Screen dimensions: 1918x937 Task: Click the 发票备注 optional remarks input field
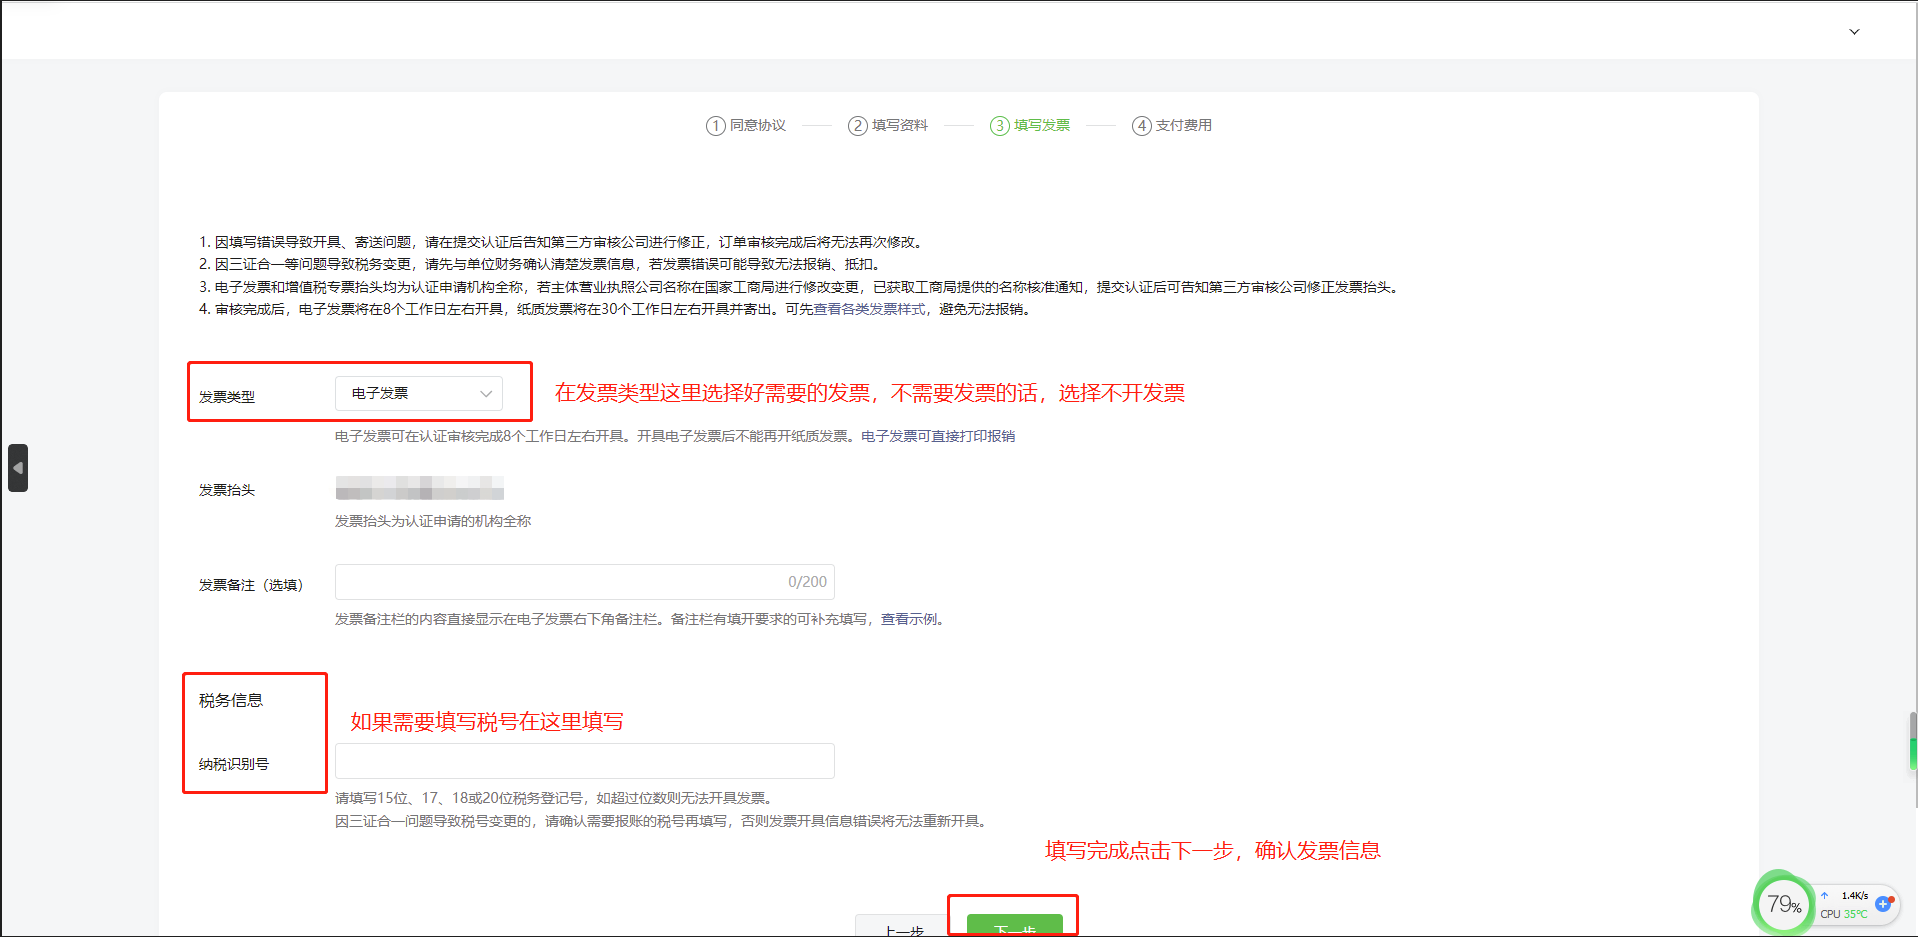560,582
